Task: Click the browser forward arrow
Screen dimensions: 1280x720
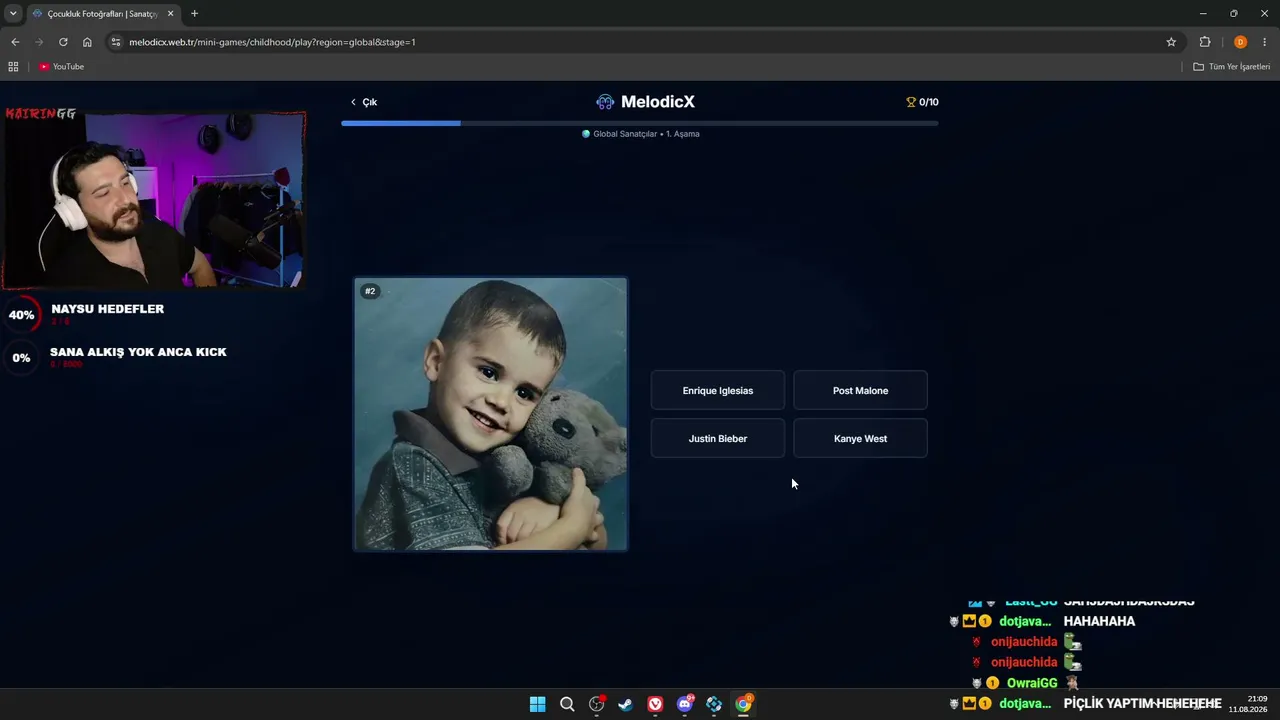Action: pos(39,42)
